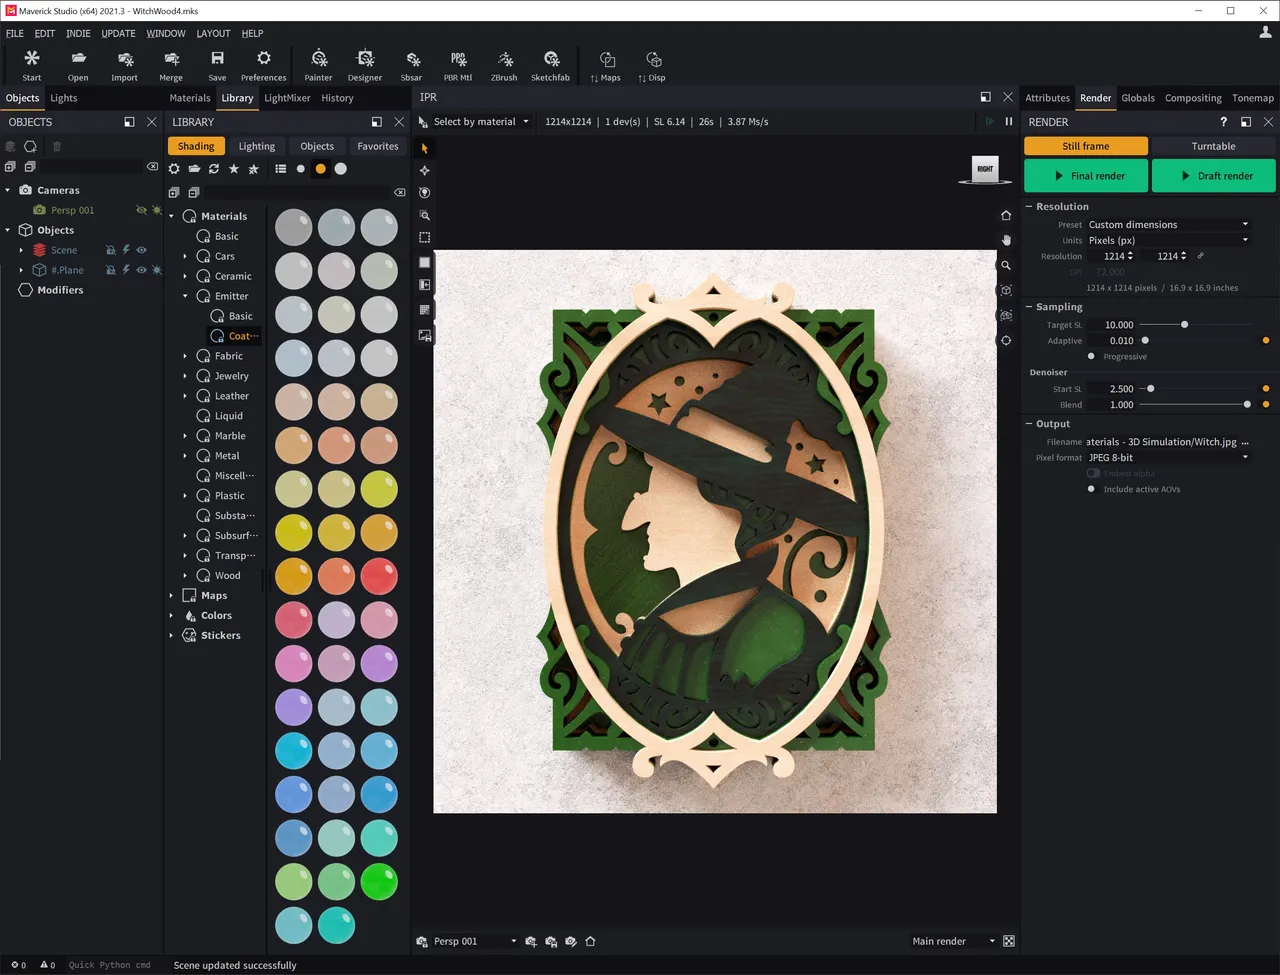Screen dimensions: 1280x975
Task: Toggle hidden eye on Persp 001 camera
Action: pos(141,210)
